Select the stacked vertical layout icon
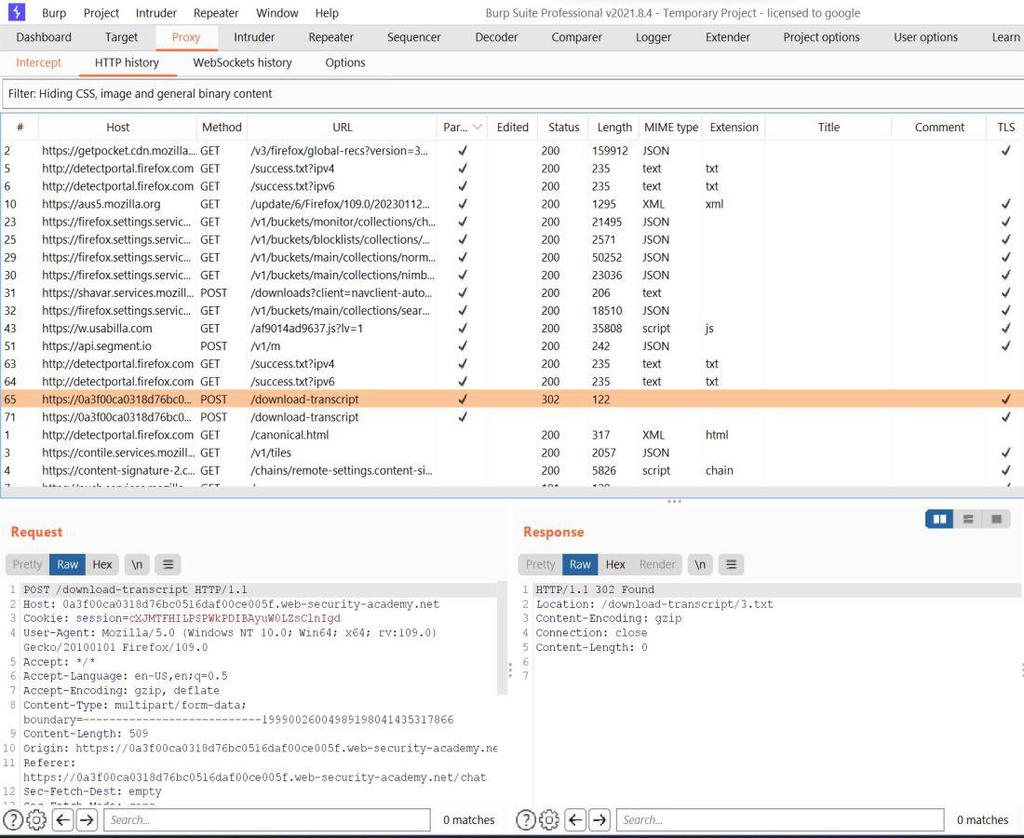The image size is (1024, 838). pyautogui.click(x=968, y=519)
